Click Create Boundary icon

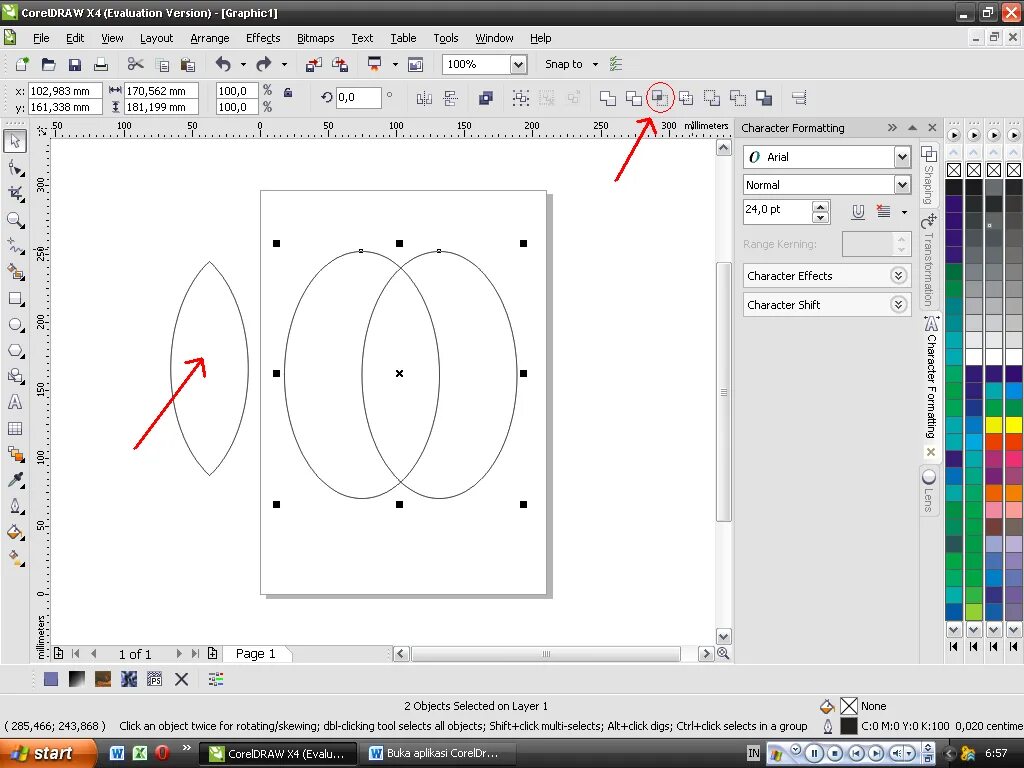764,98
